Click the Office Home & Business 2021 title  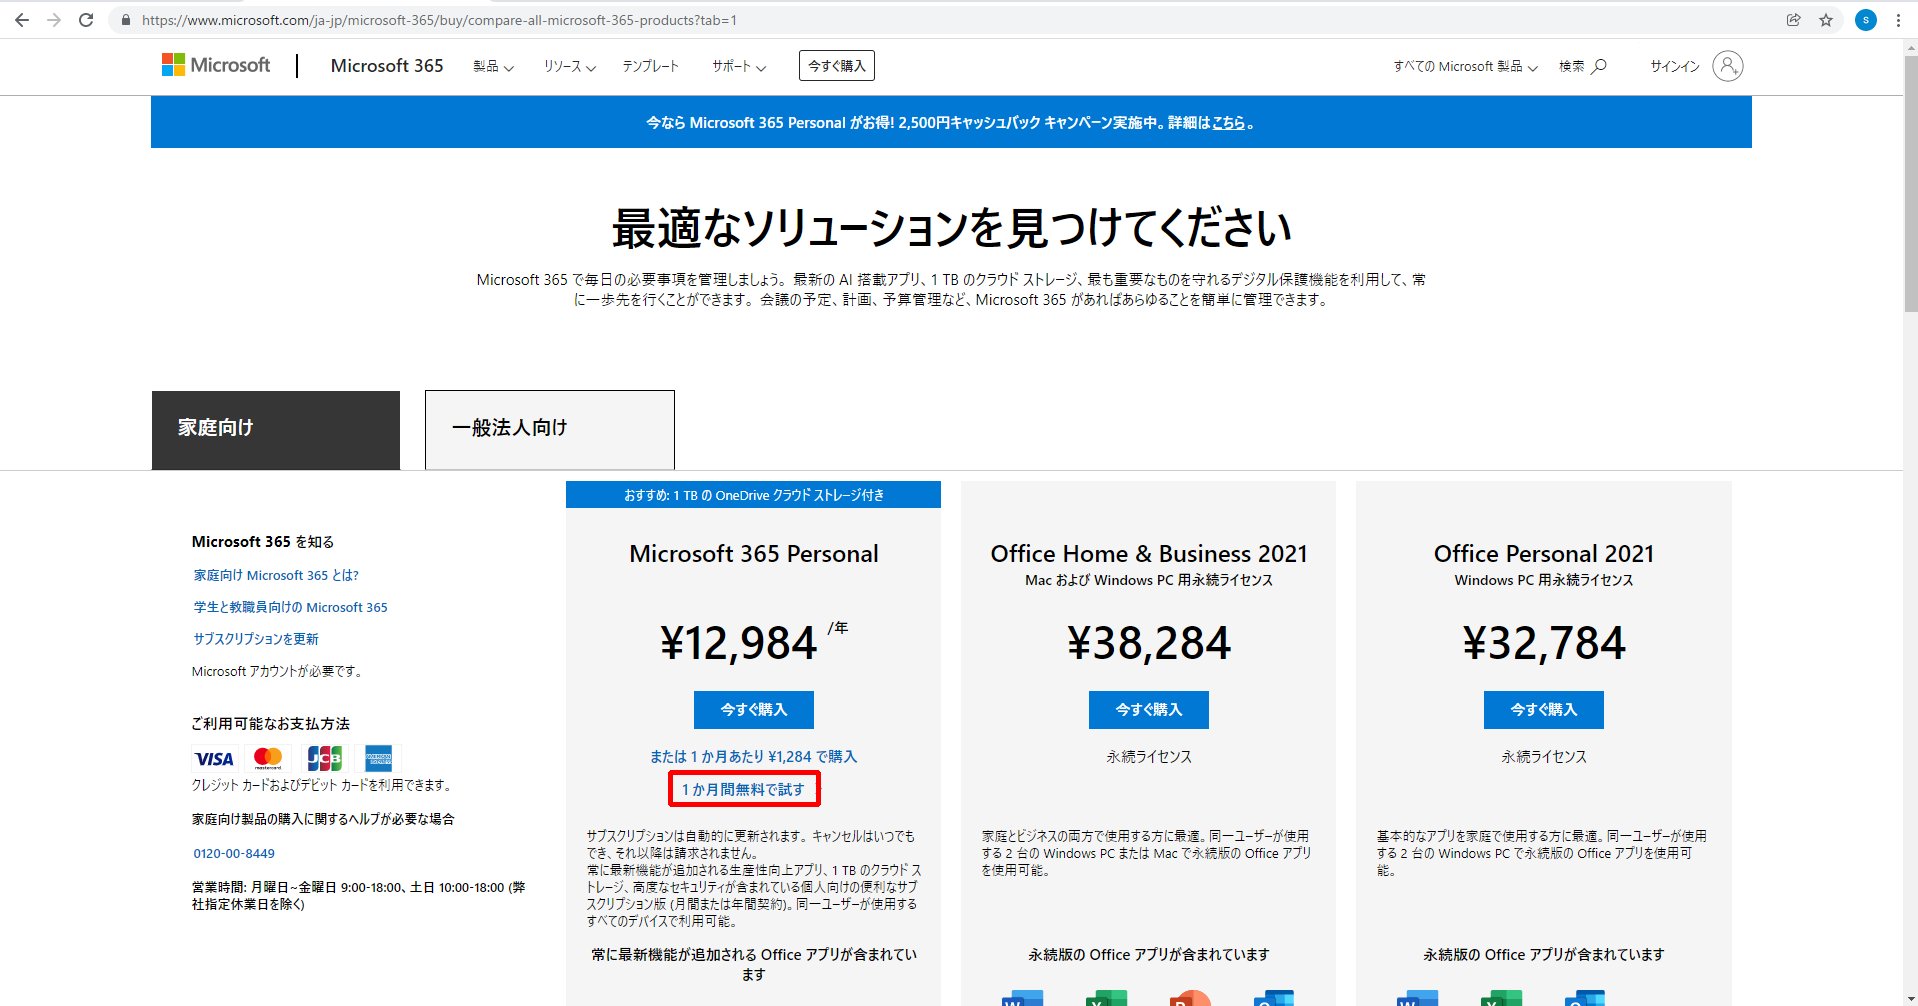(1149, 554)
